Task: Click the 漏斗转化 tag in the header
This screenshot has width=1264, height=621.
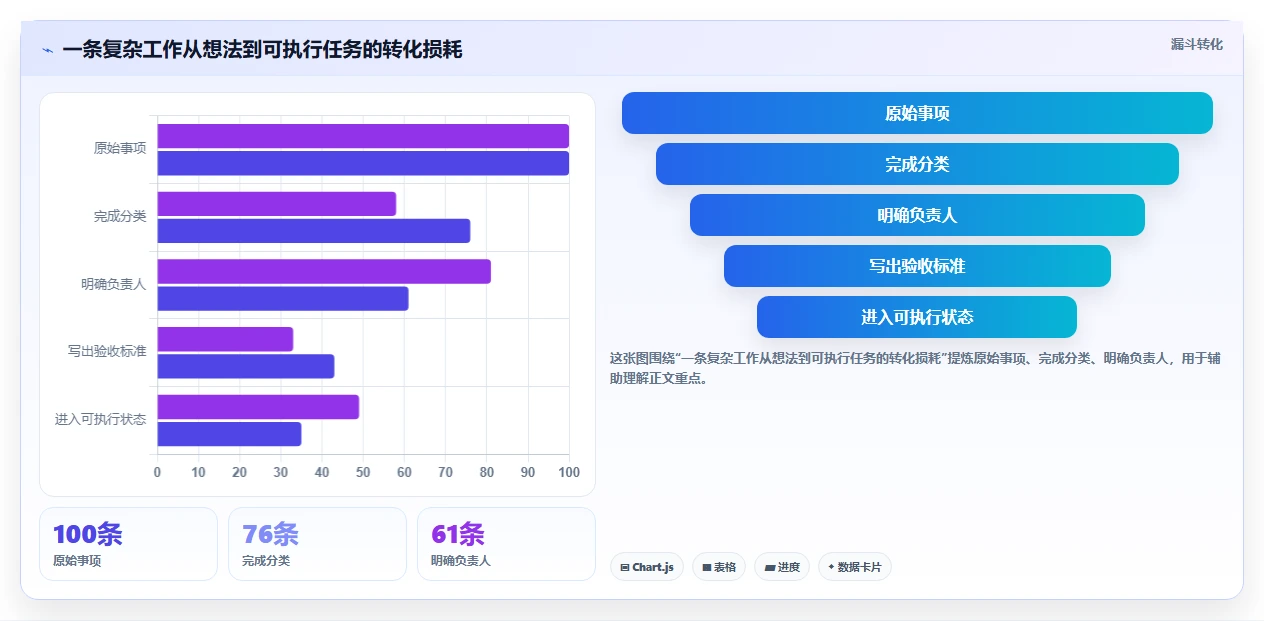Action: point(1196,44)
